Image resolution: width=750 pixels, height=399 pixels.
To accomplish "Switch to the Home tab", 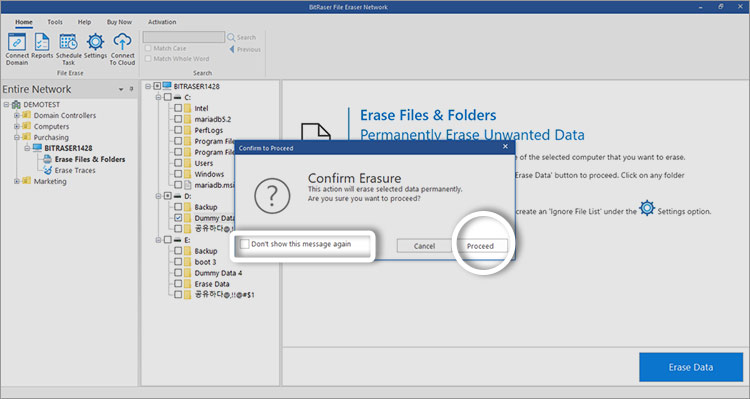I will click(x=23, y=22).
